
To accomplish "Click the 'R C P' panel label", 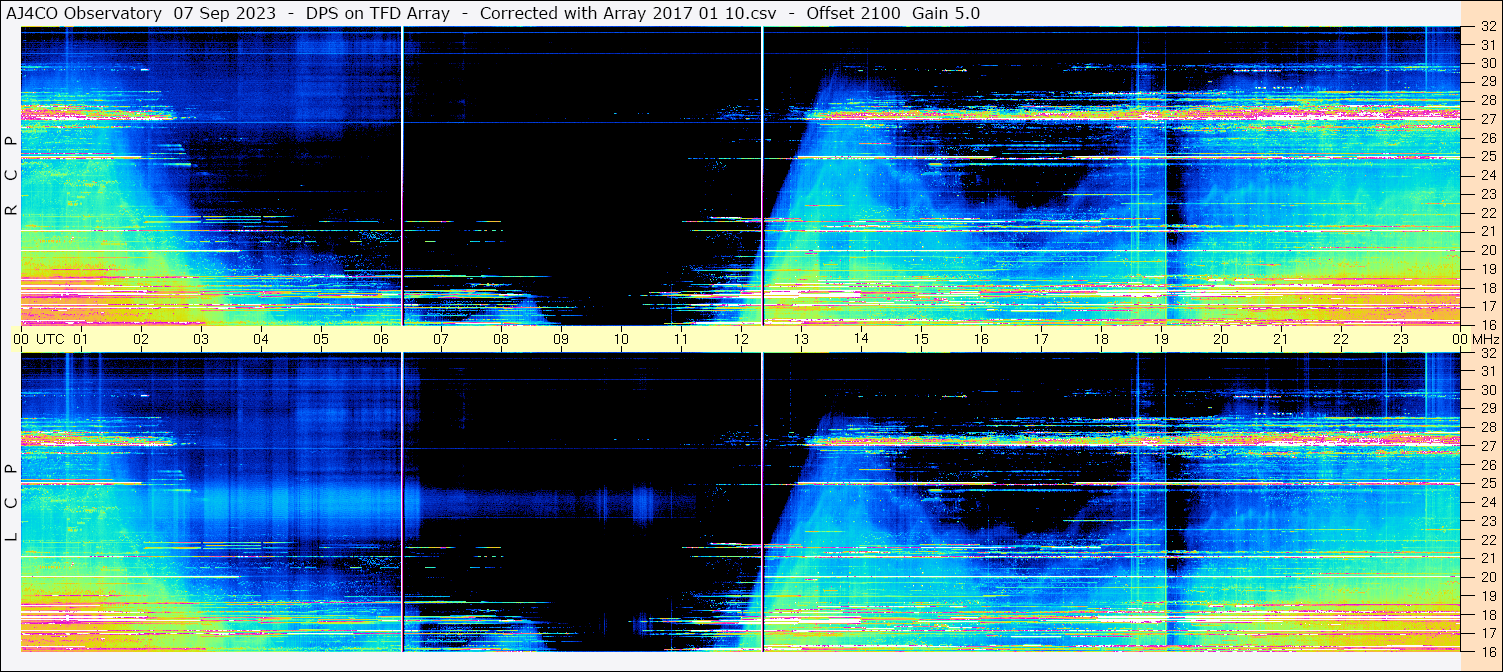I will click(11, 176).
